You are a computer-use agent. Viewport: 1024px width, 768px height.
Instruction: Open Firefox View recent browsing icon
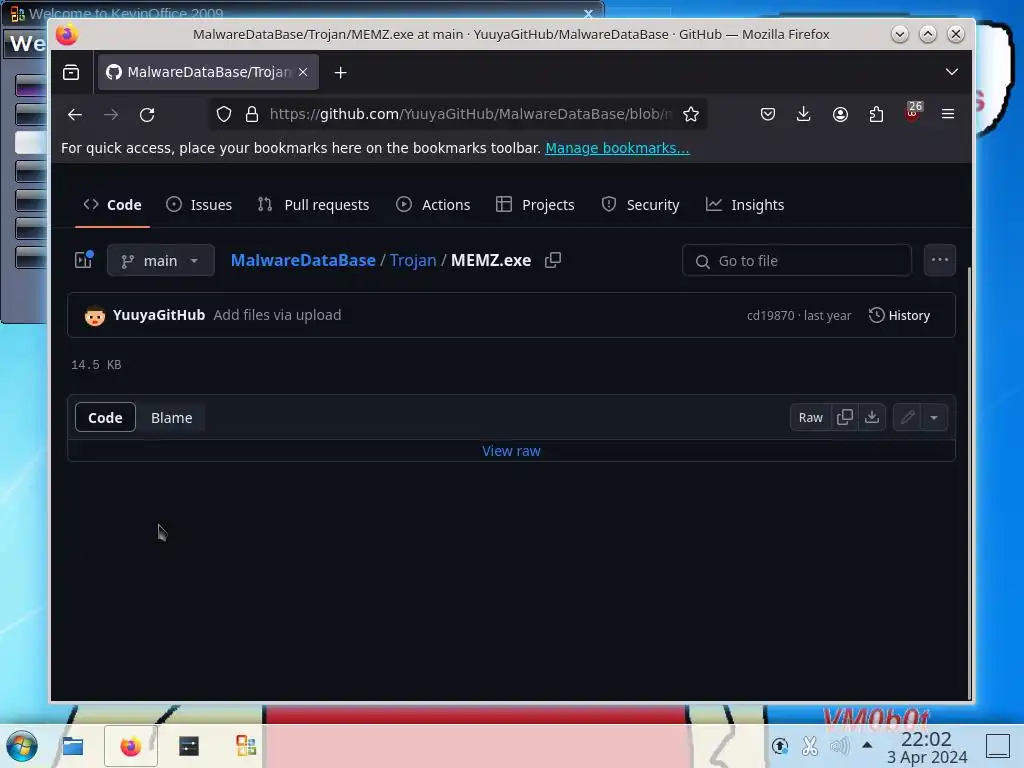coord(71,72)
